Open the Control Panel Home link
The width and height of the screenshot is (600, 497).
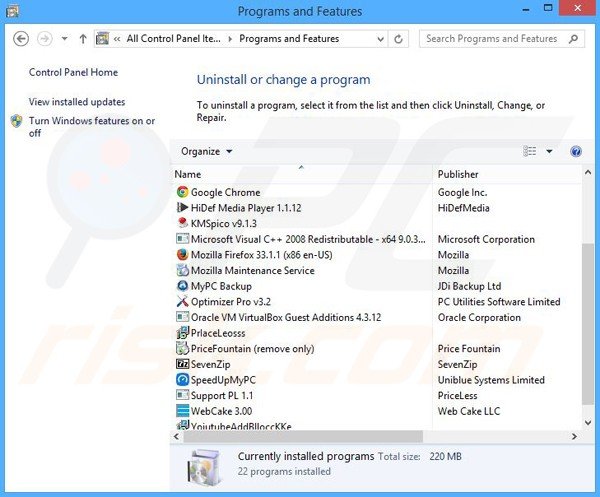[73, 72]
